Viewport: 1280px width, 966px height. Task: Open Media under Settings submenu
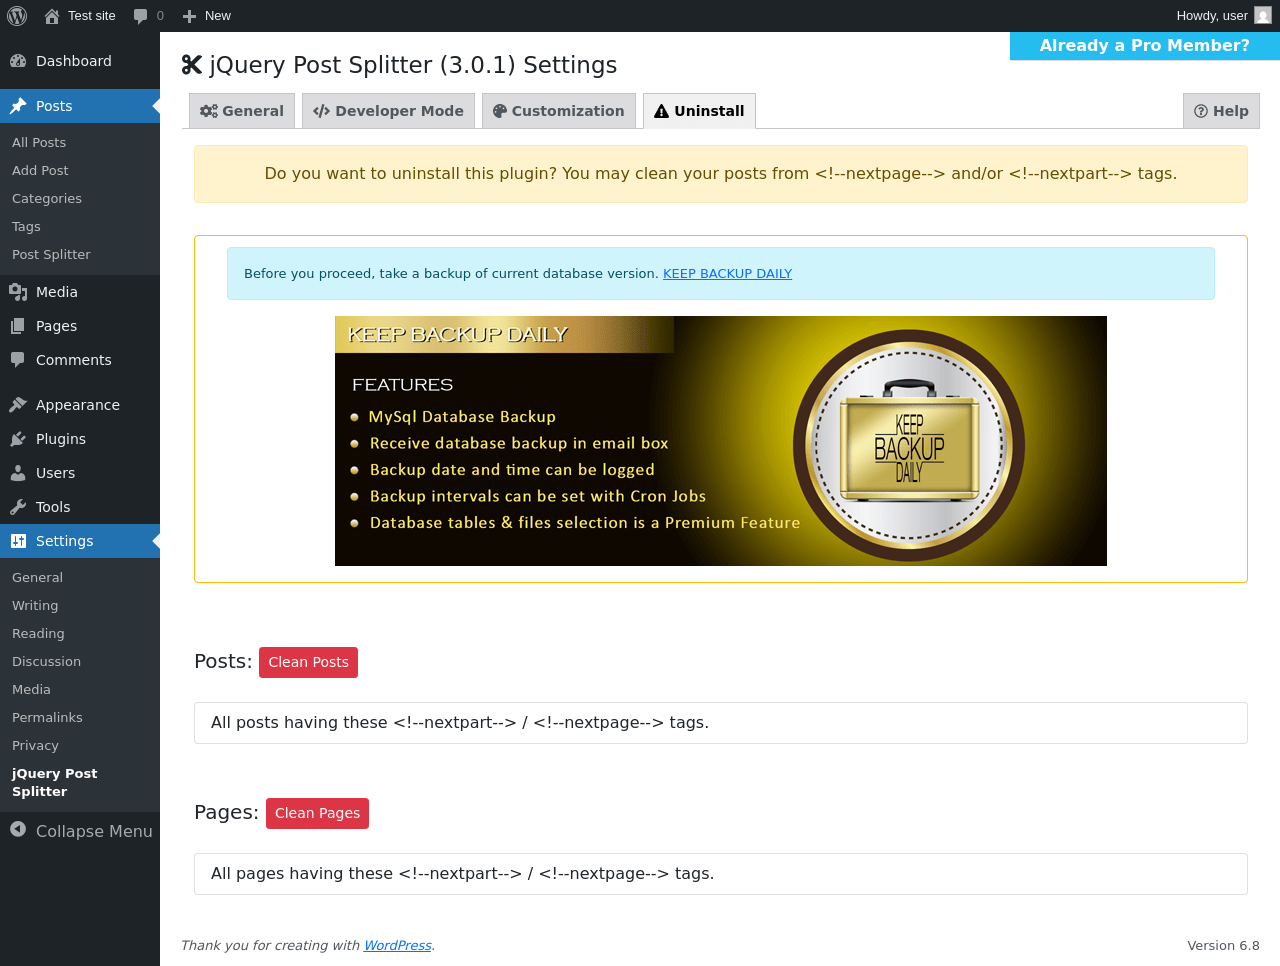(31, 690)
